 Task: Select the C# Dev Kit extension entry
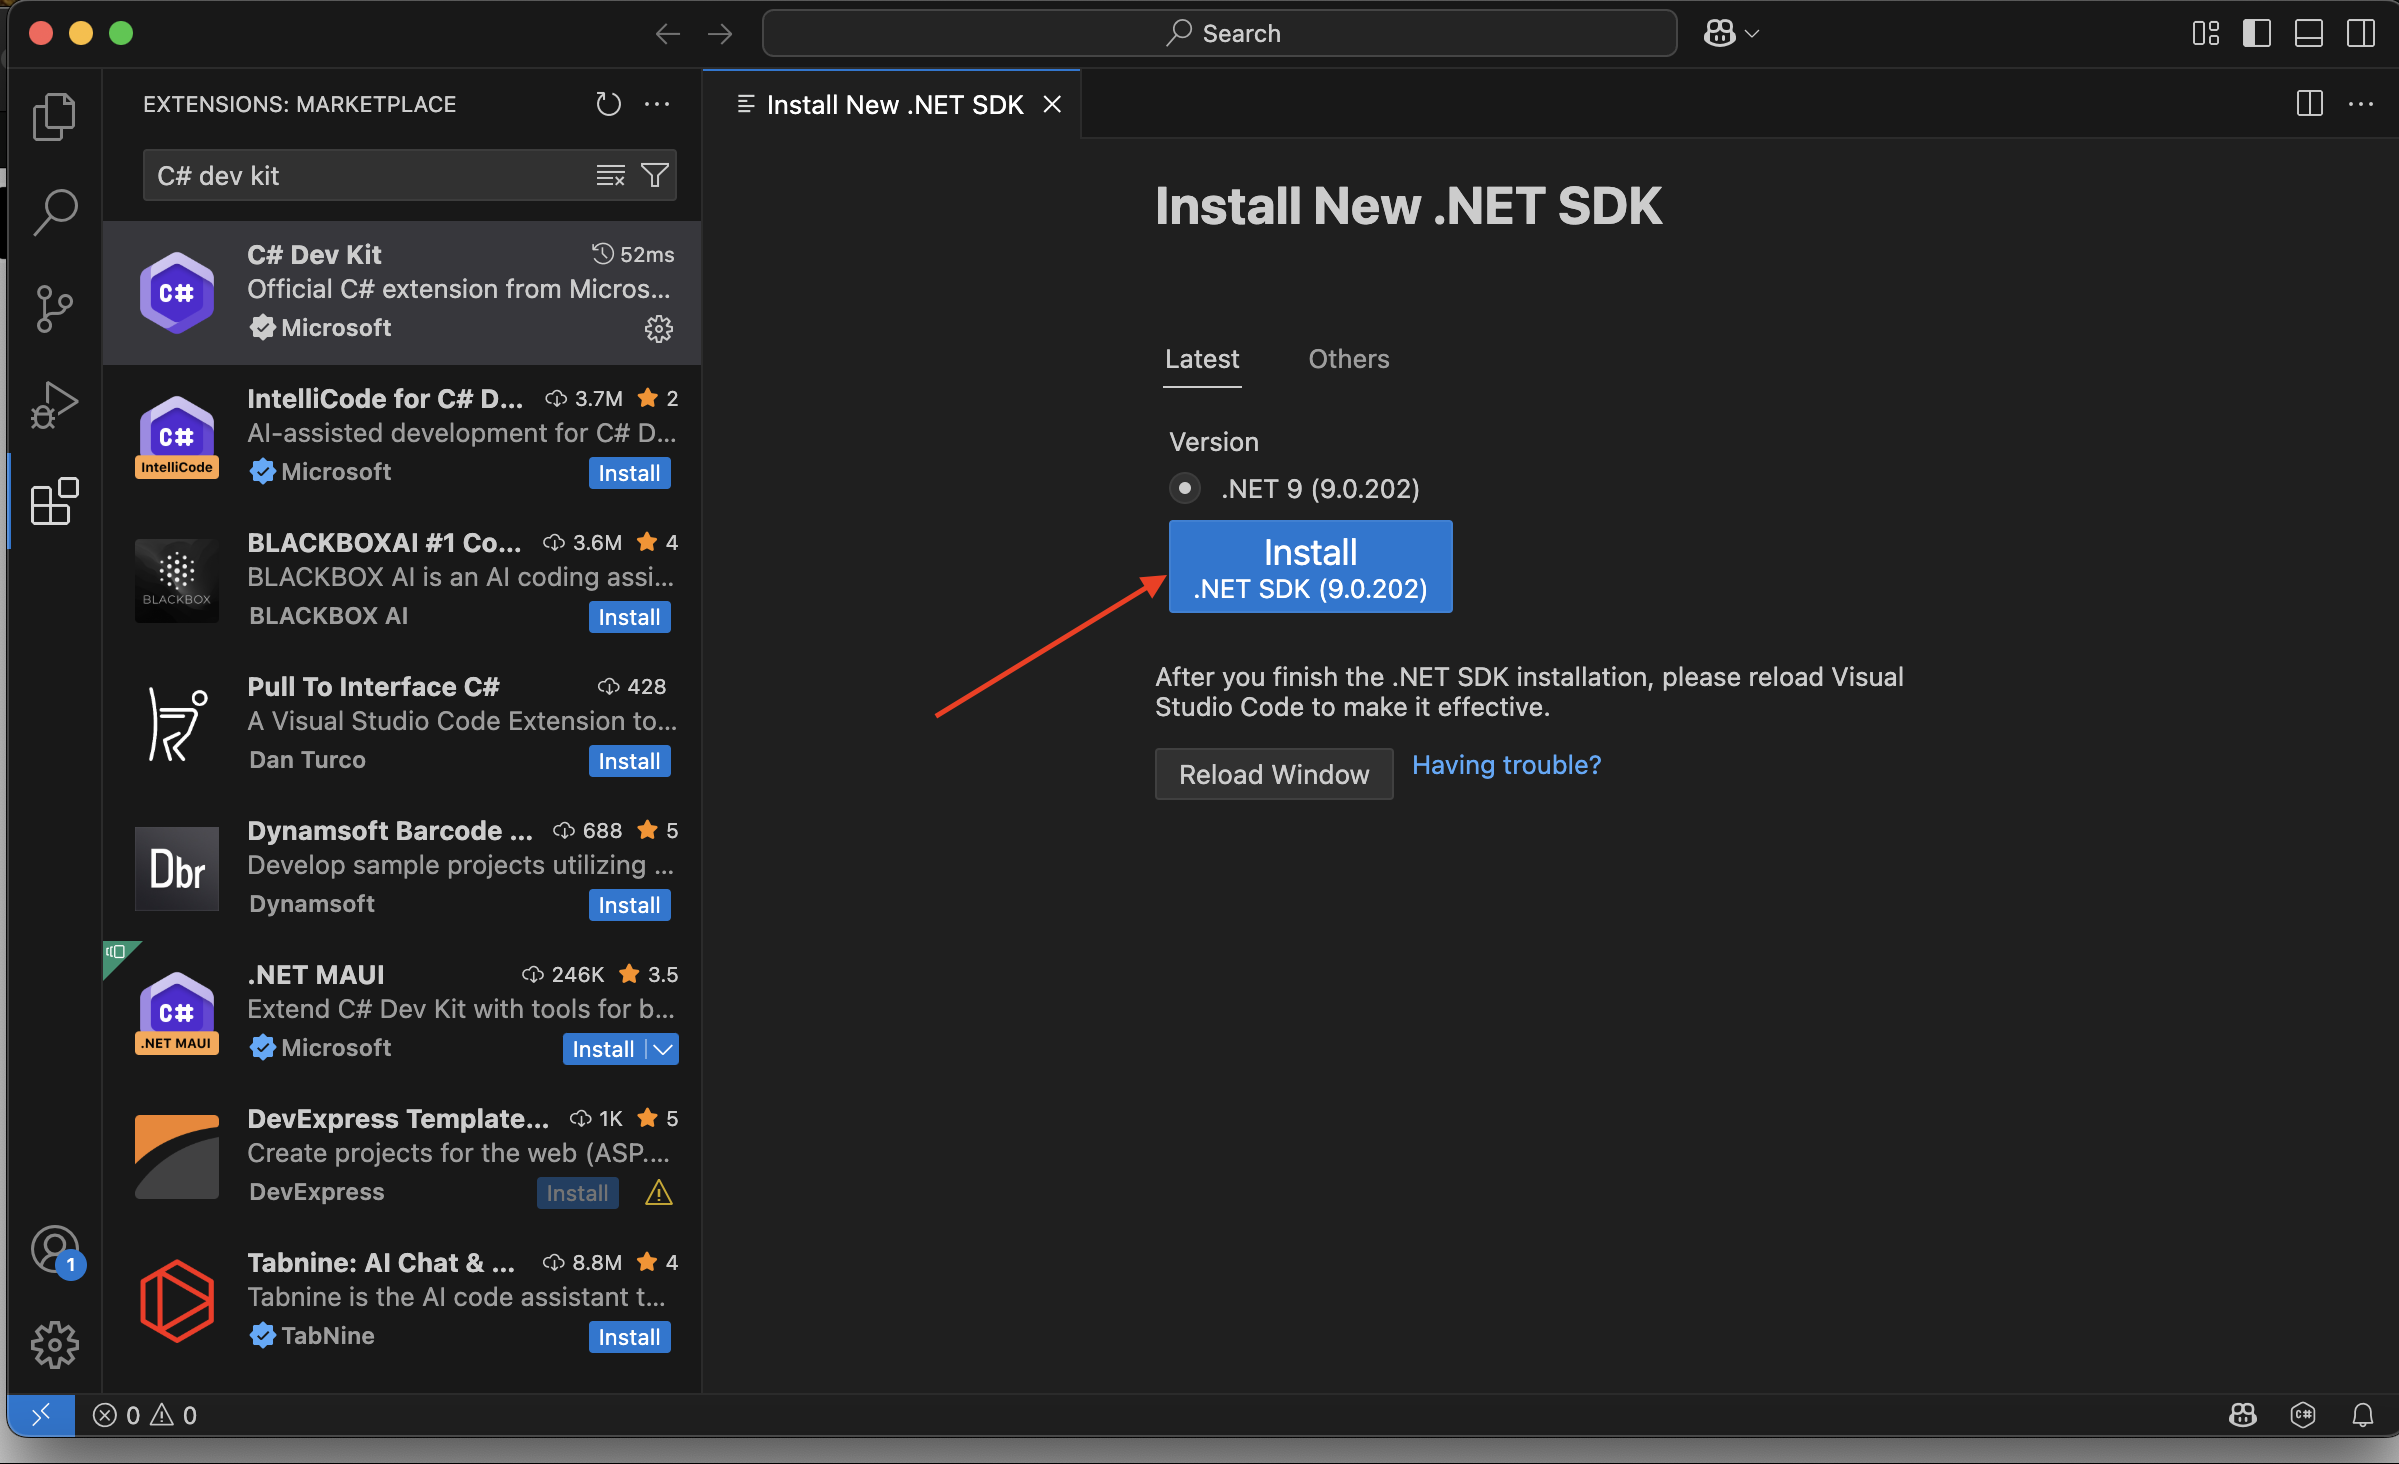(402, 293)
